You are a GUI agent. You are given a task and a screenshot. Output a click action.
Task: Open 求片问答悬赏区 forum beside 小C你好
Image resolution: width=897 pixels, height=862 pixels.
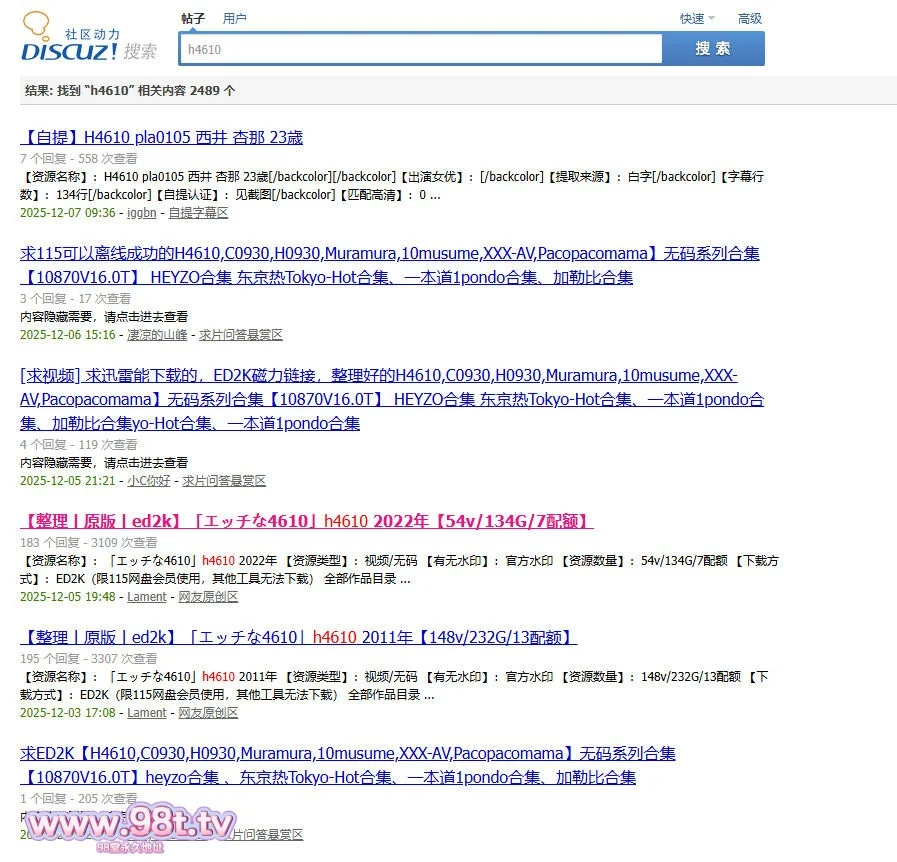coord(224,481)
